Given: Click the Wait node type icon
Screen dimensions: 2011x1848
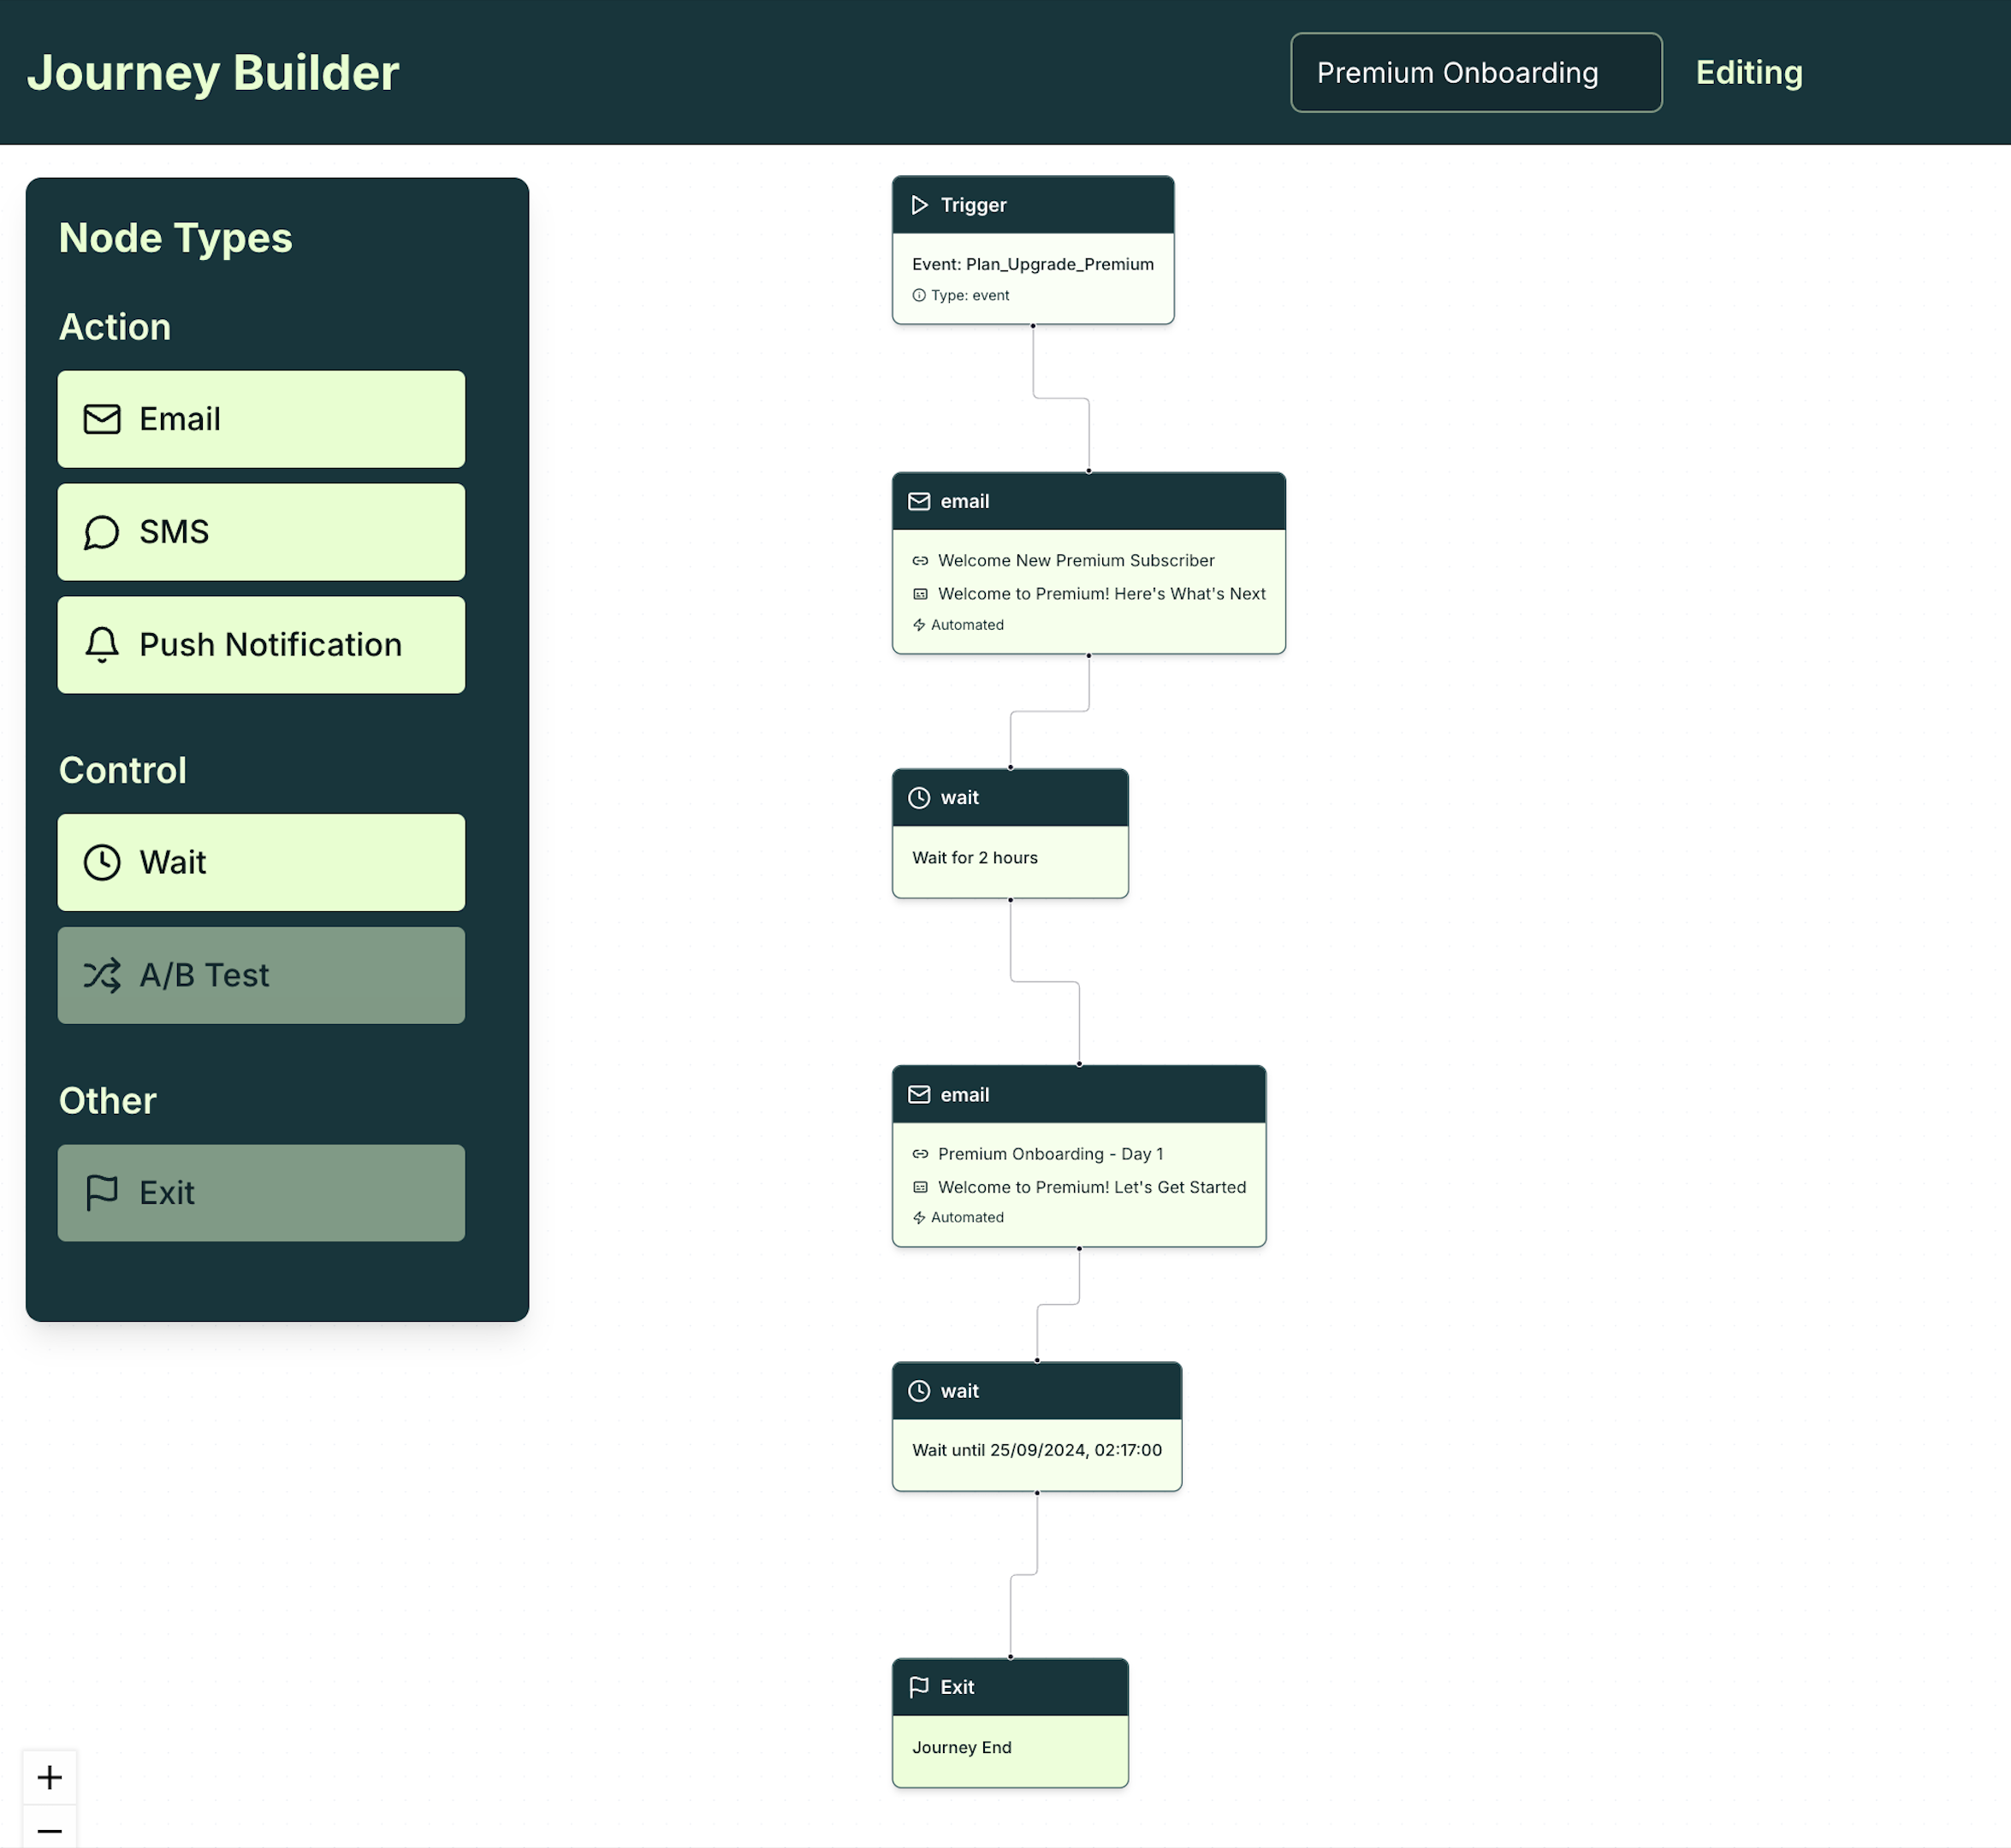Looking at the screenshot, I should click(102, 862).
